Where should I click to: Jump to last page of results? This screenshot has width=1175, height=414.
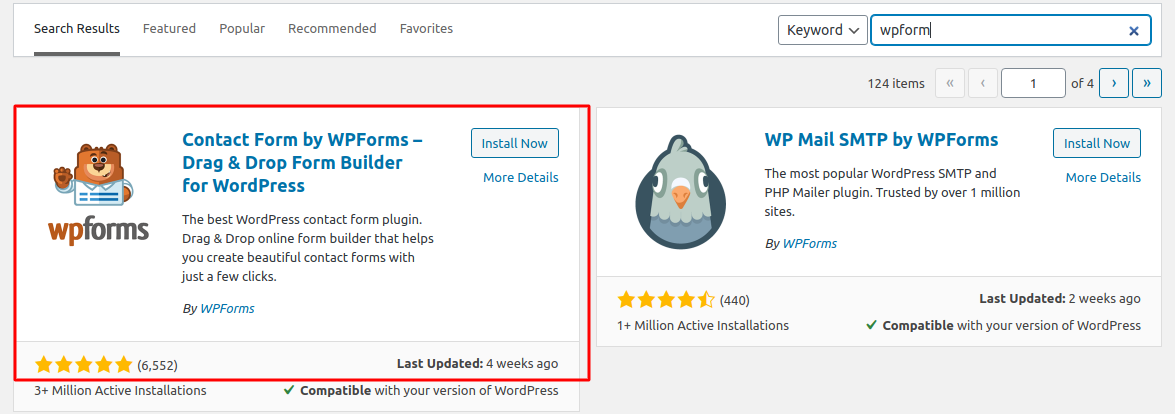(x=1147, y=84)
